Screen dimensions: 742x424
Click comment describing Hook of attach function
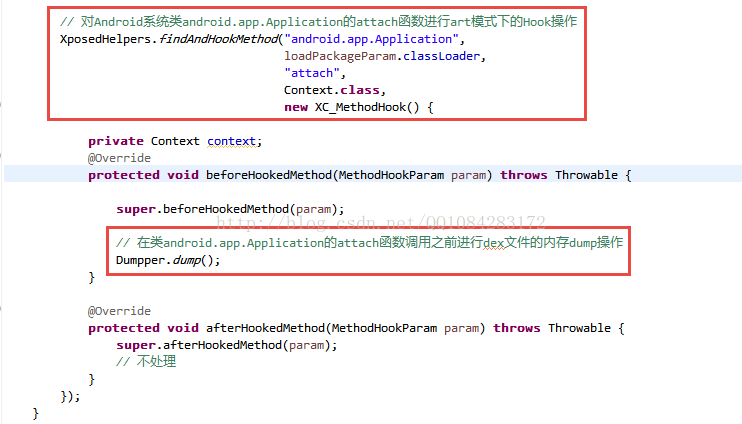pyautogui.click(x=318, y=22)
